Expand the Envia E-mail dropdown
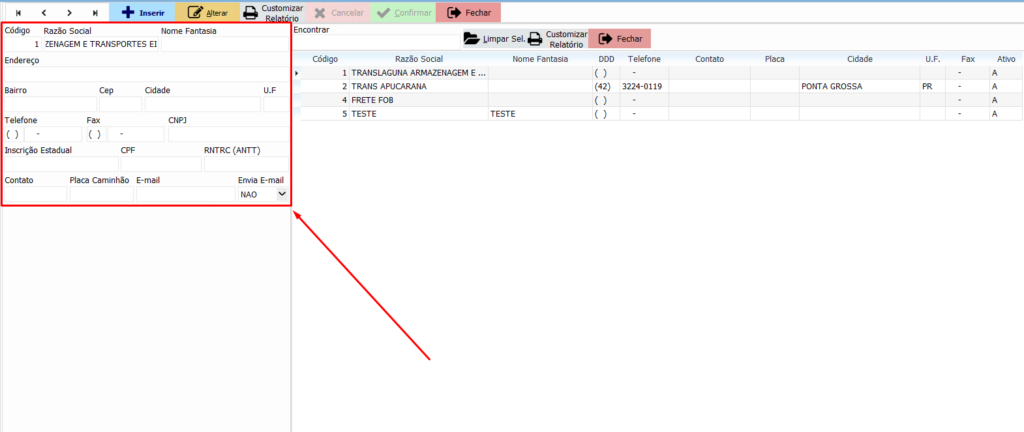1024x432 pixels. point(281,194)
